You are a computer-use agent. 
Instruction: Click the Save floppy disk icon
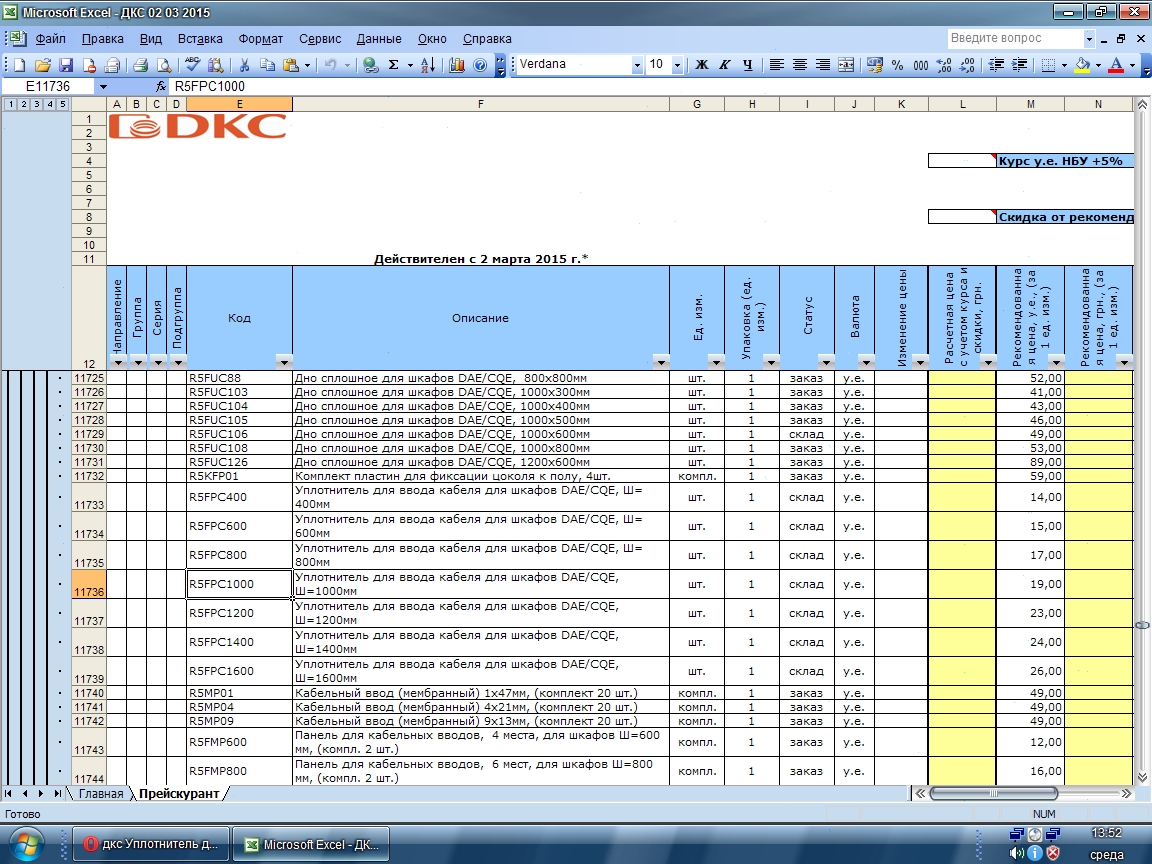click(x=66, y=65)
